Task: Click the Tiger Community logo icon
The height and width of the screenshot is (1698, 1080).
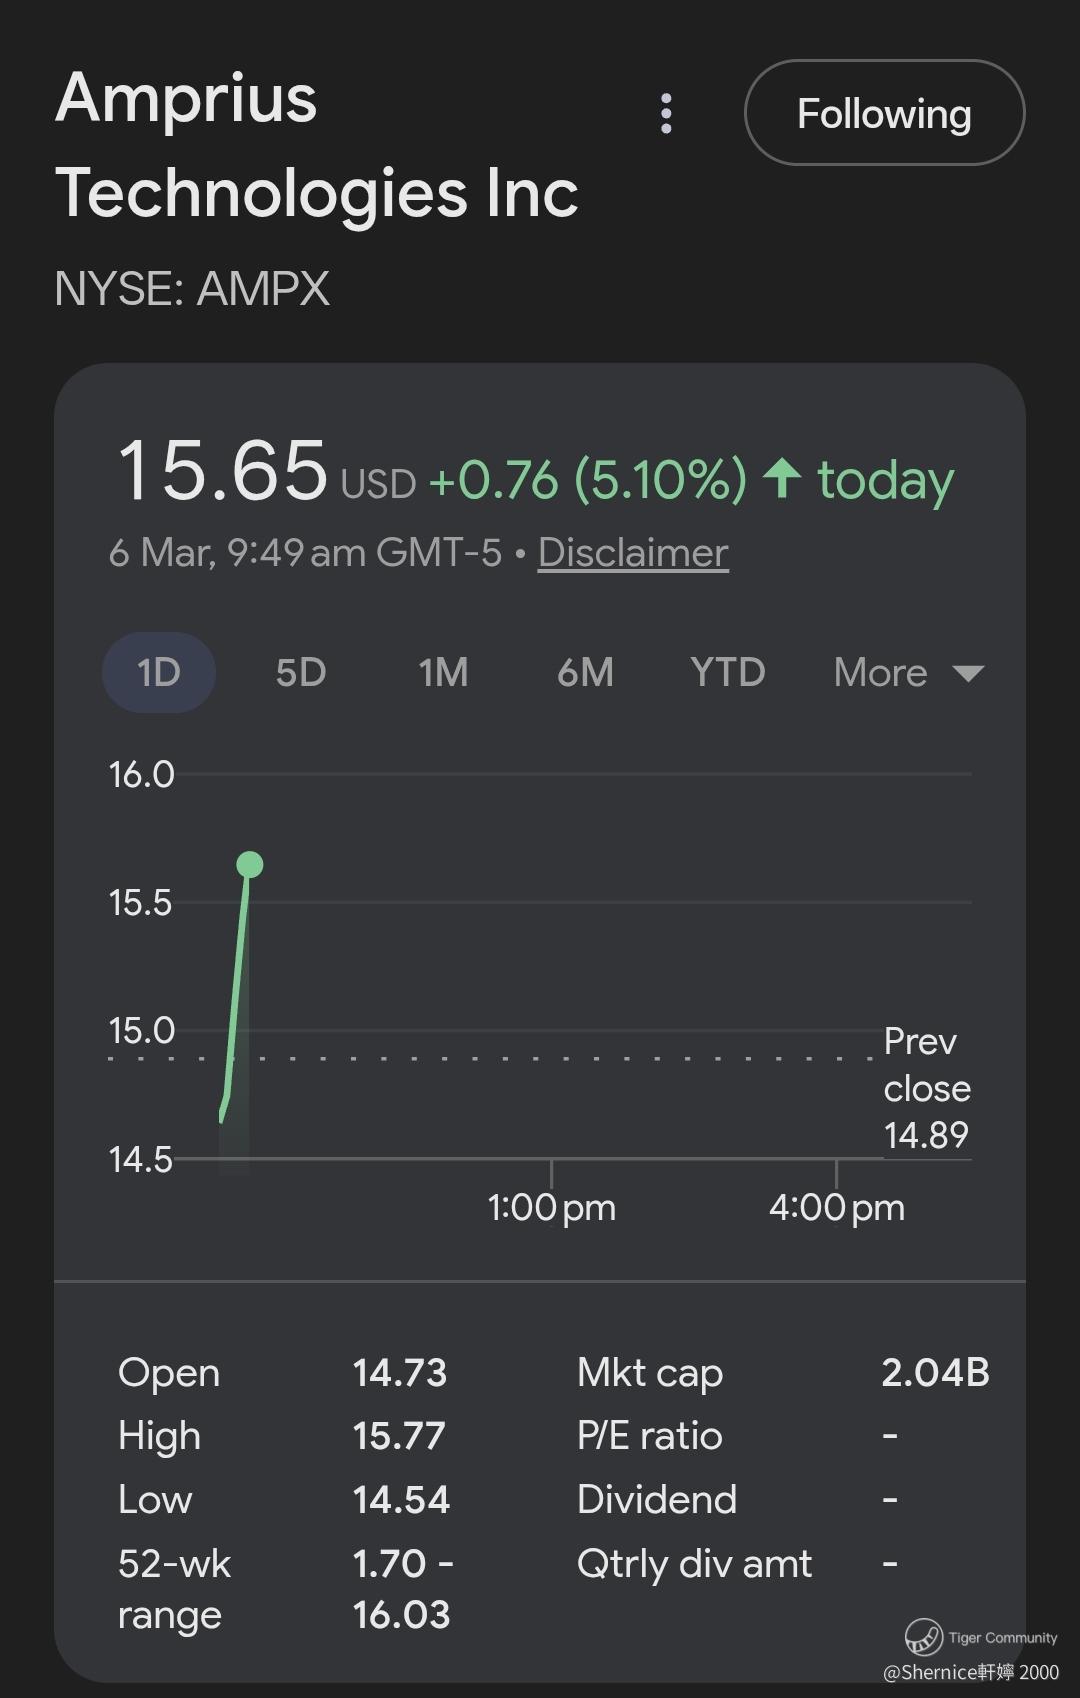Action: tap(923, 1637)
